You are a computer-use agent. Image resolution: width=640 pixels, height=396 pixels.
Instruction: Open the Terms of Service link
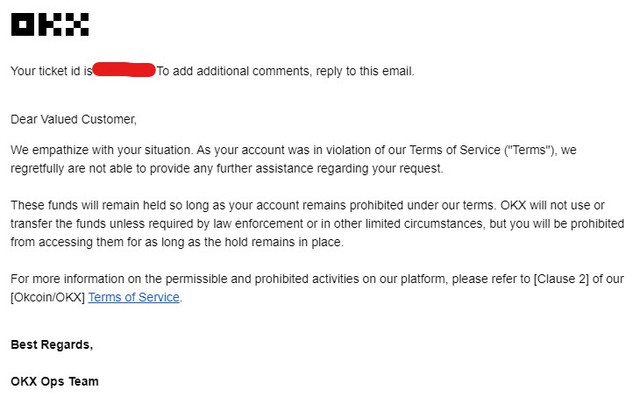tap(134, 297)
